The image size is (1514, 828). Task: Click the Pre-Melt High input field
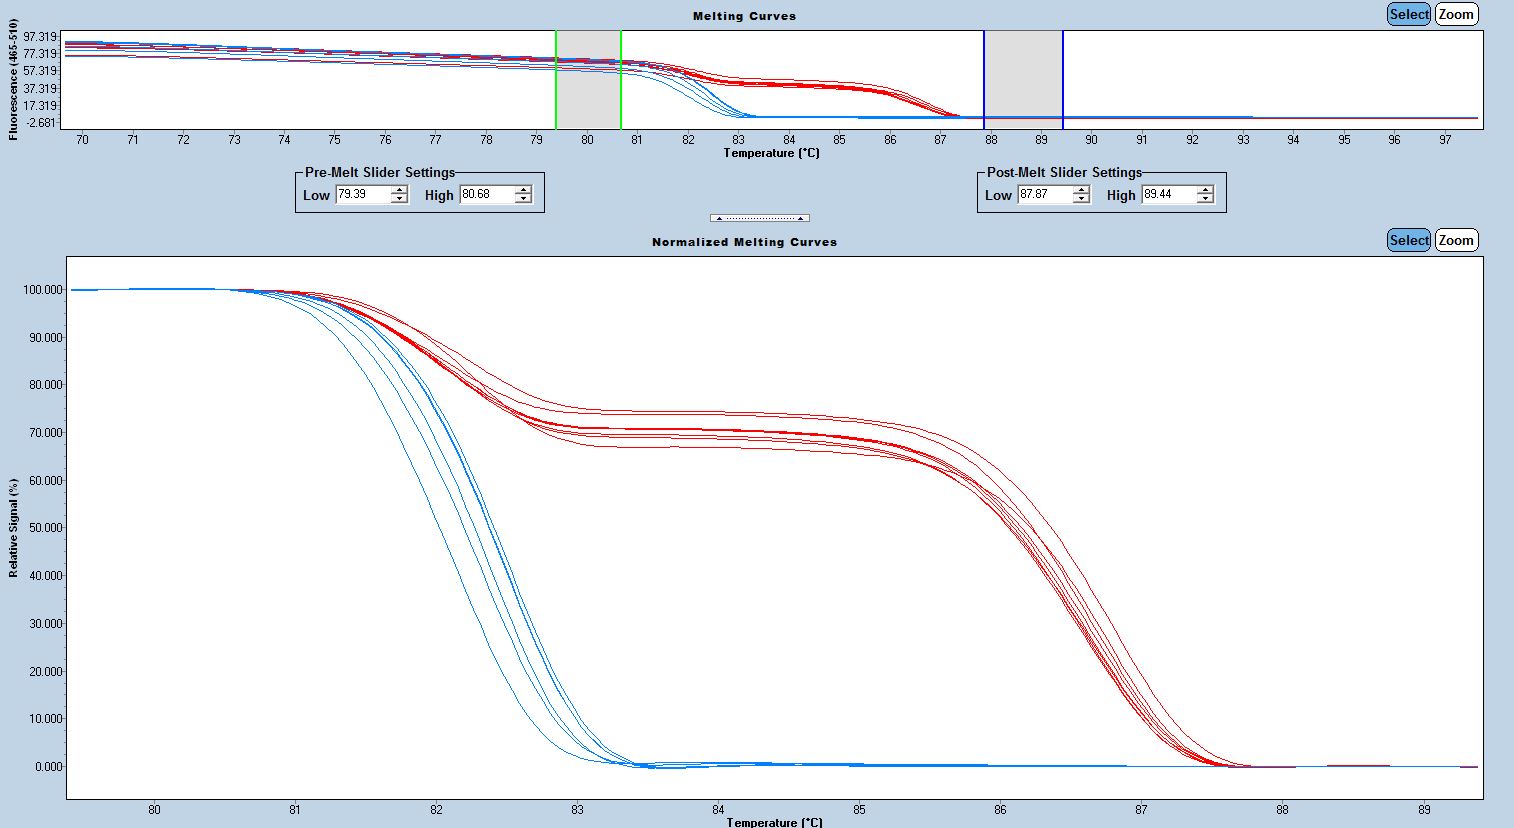coord(485,195)
